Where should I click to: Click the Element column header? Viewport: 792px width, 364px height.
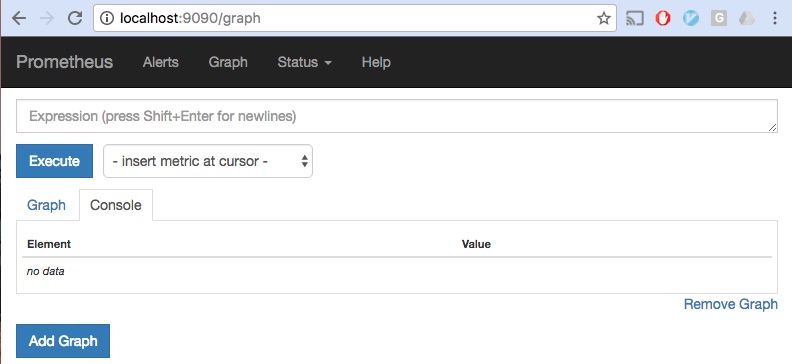pos(49,244)
